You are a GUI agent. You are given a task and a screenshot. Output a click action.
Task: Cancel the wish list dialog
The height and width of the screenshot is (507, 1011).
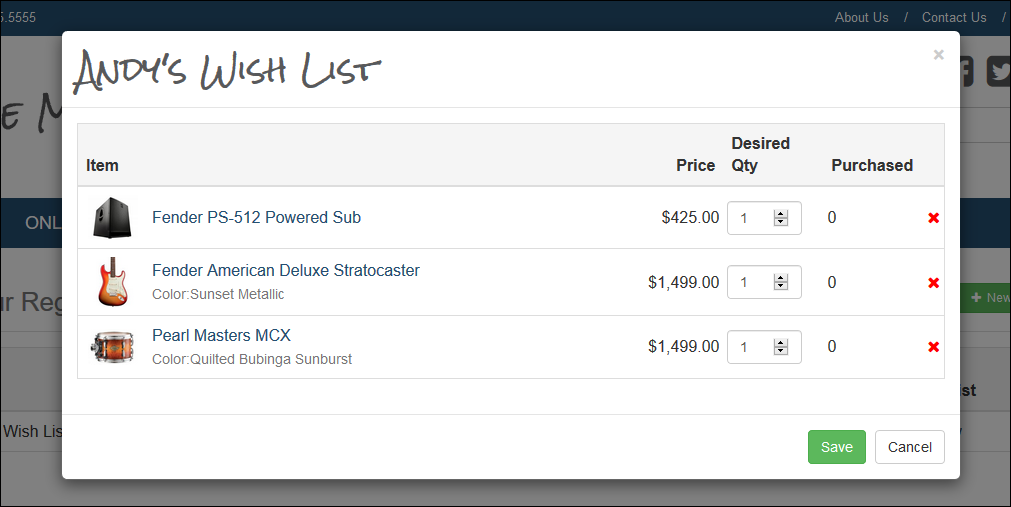(909, 447)
